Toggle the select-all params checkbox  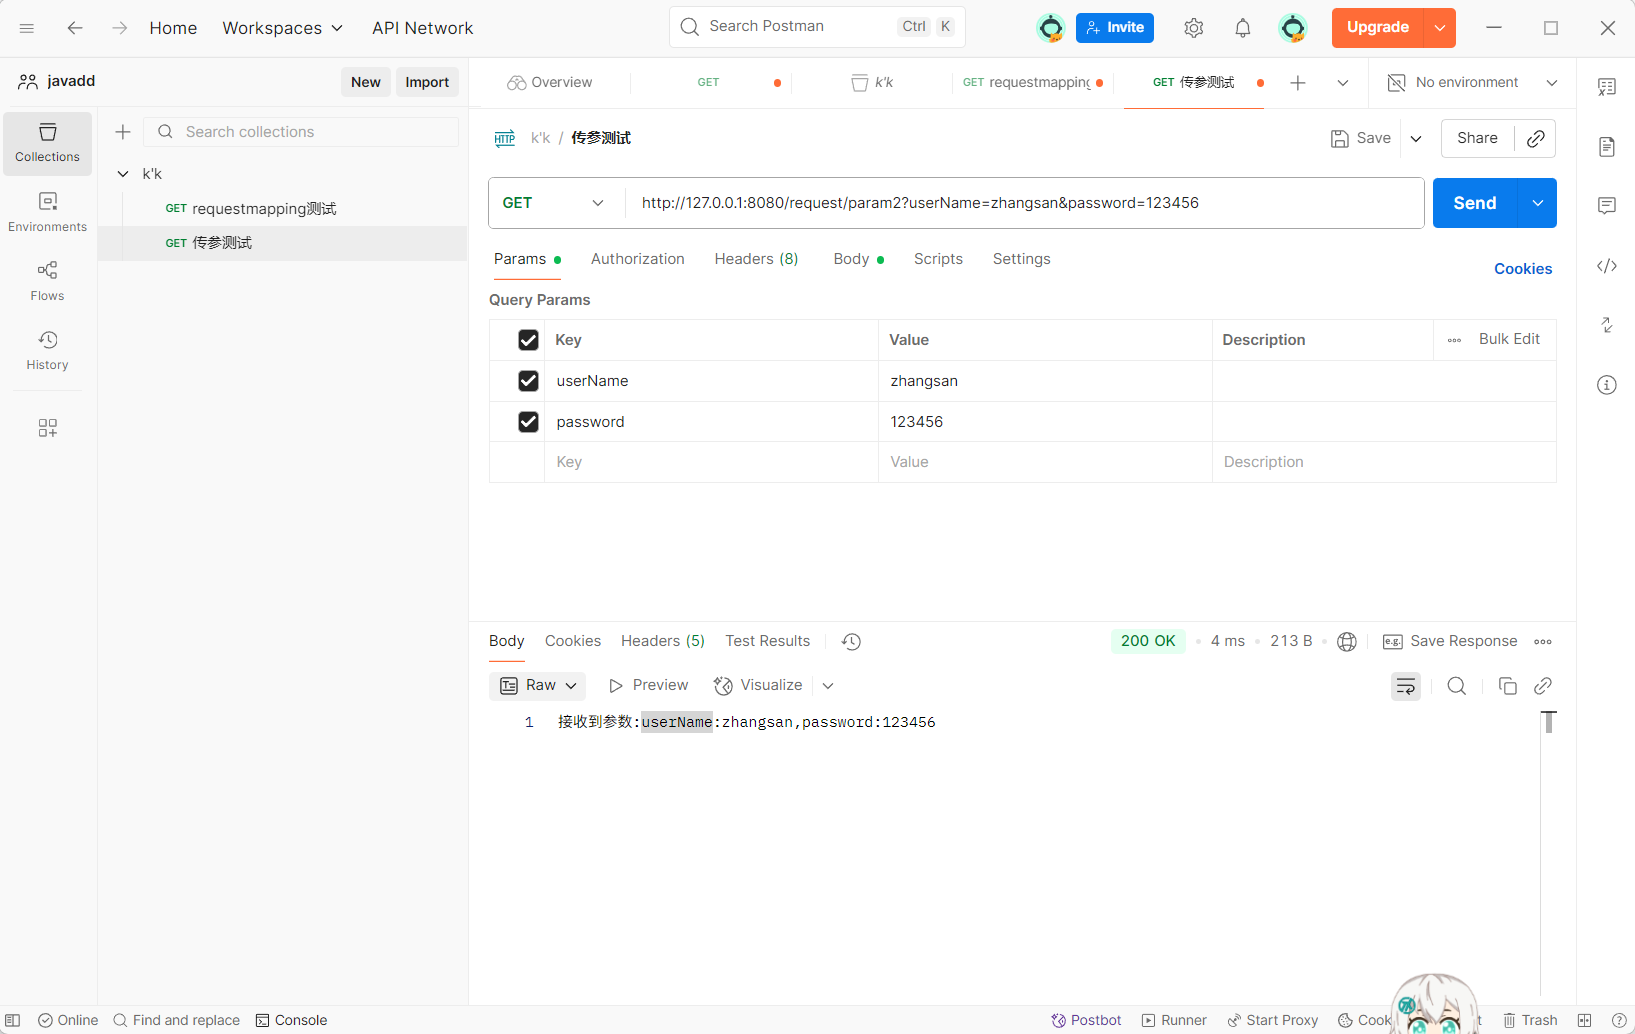pos(528,340)
